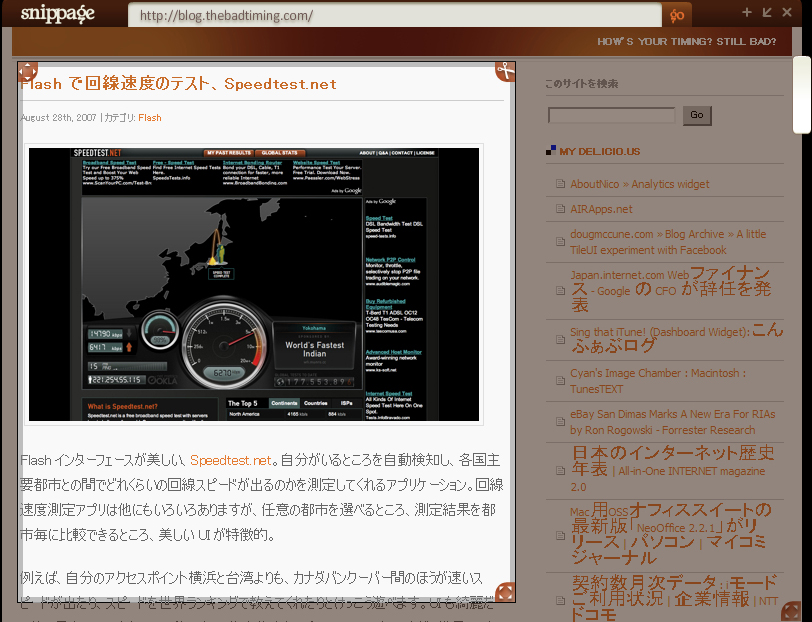Follow the orange Speedtest.net link in the paragraph
This screenshot has width=812, height=622.
231,460
